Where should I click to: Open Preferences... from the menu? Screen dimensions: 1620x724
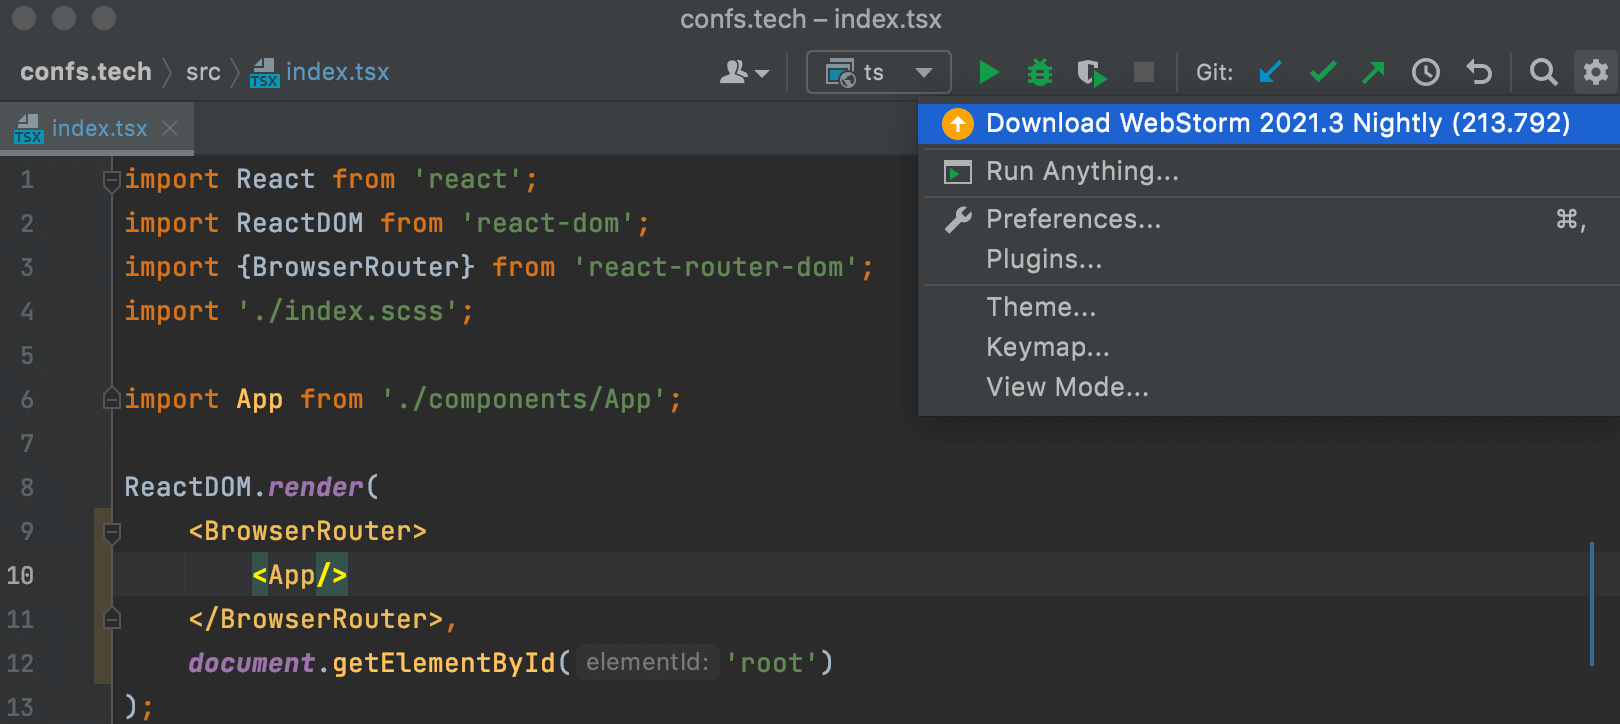[1269, 219]
